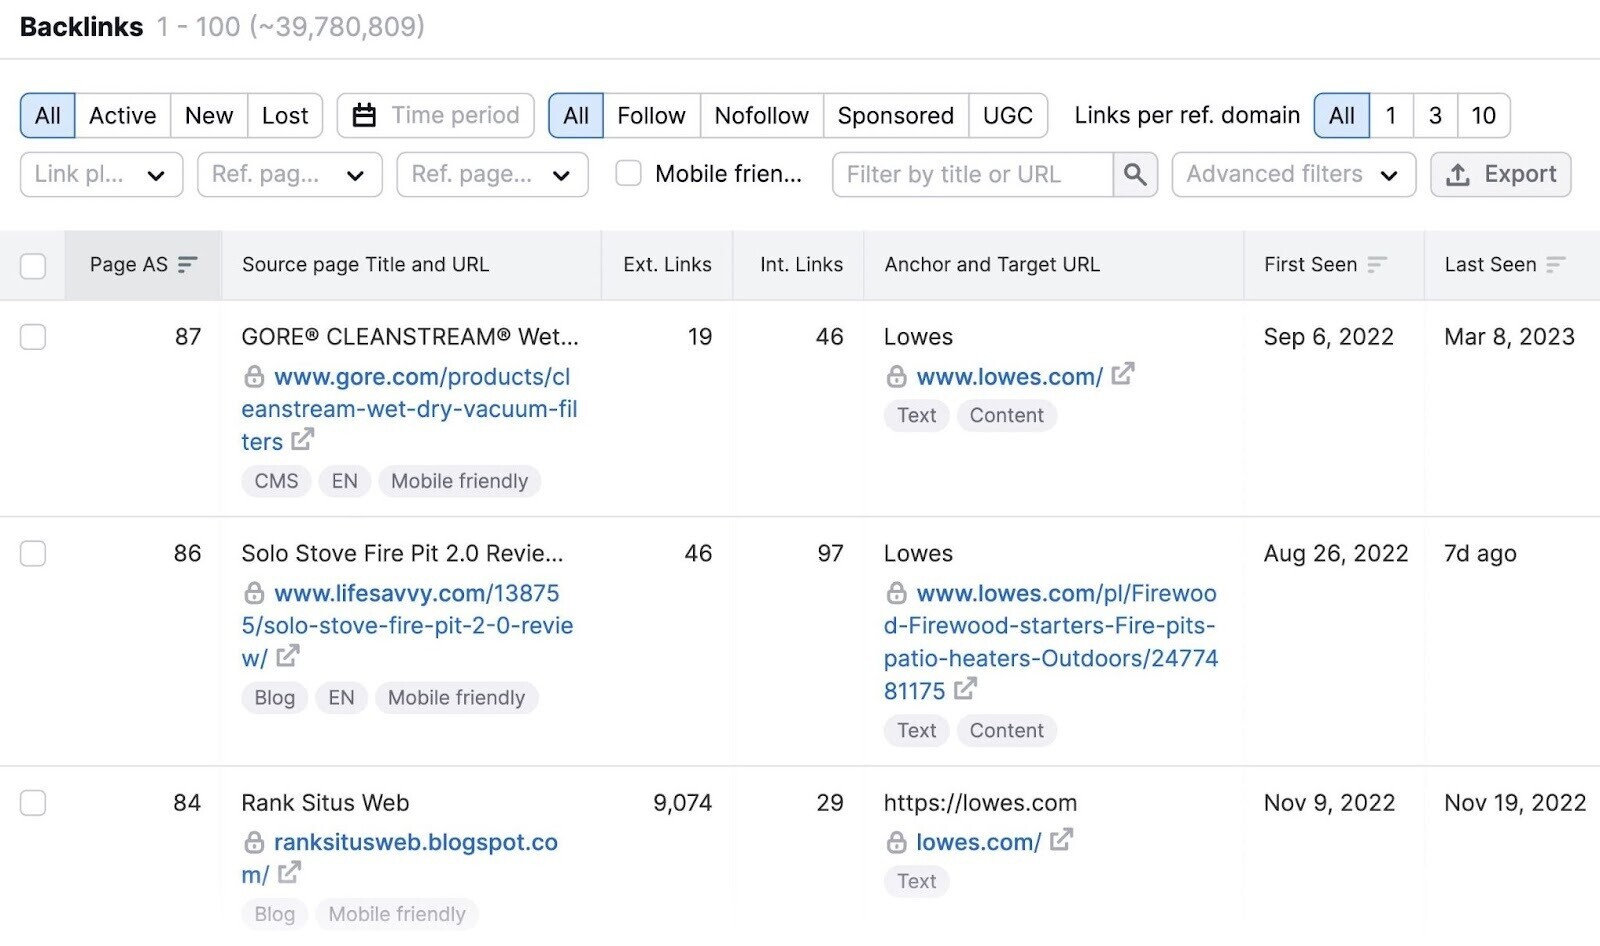
Task: Click lock icon beside www.lowes.com/ URL
Action: tap(896, 377)
